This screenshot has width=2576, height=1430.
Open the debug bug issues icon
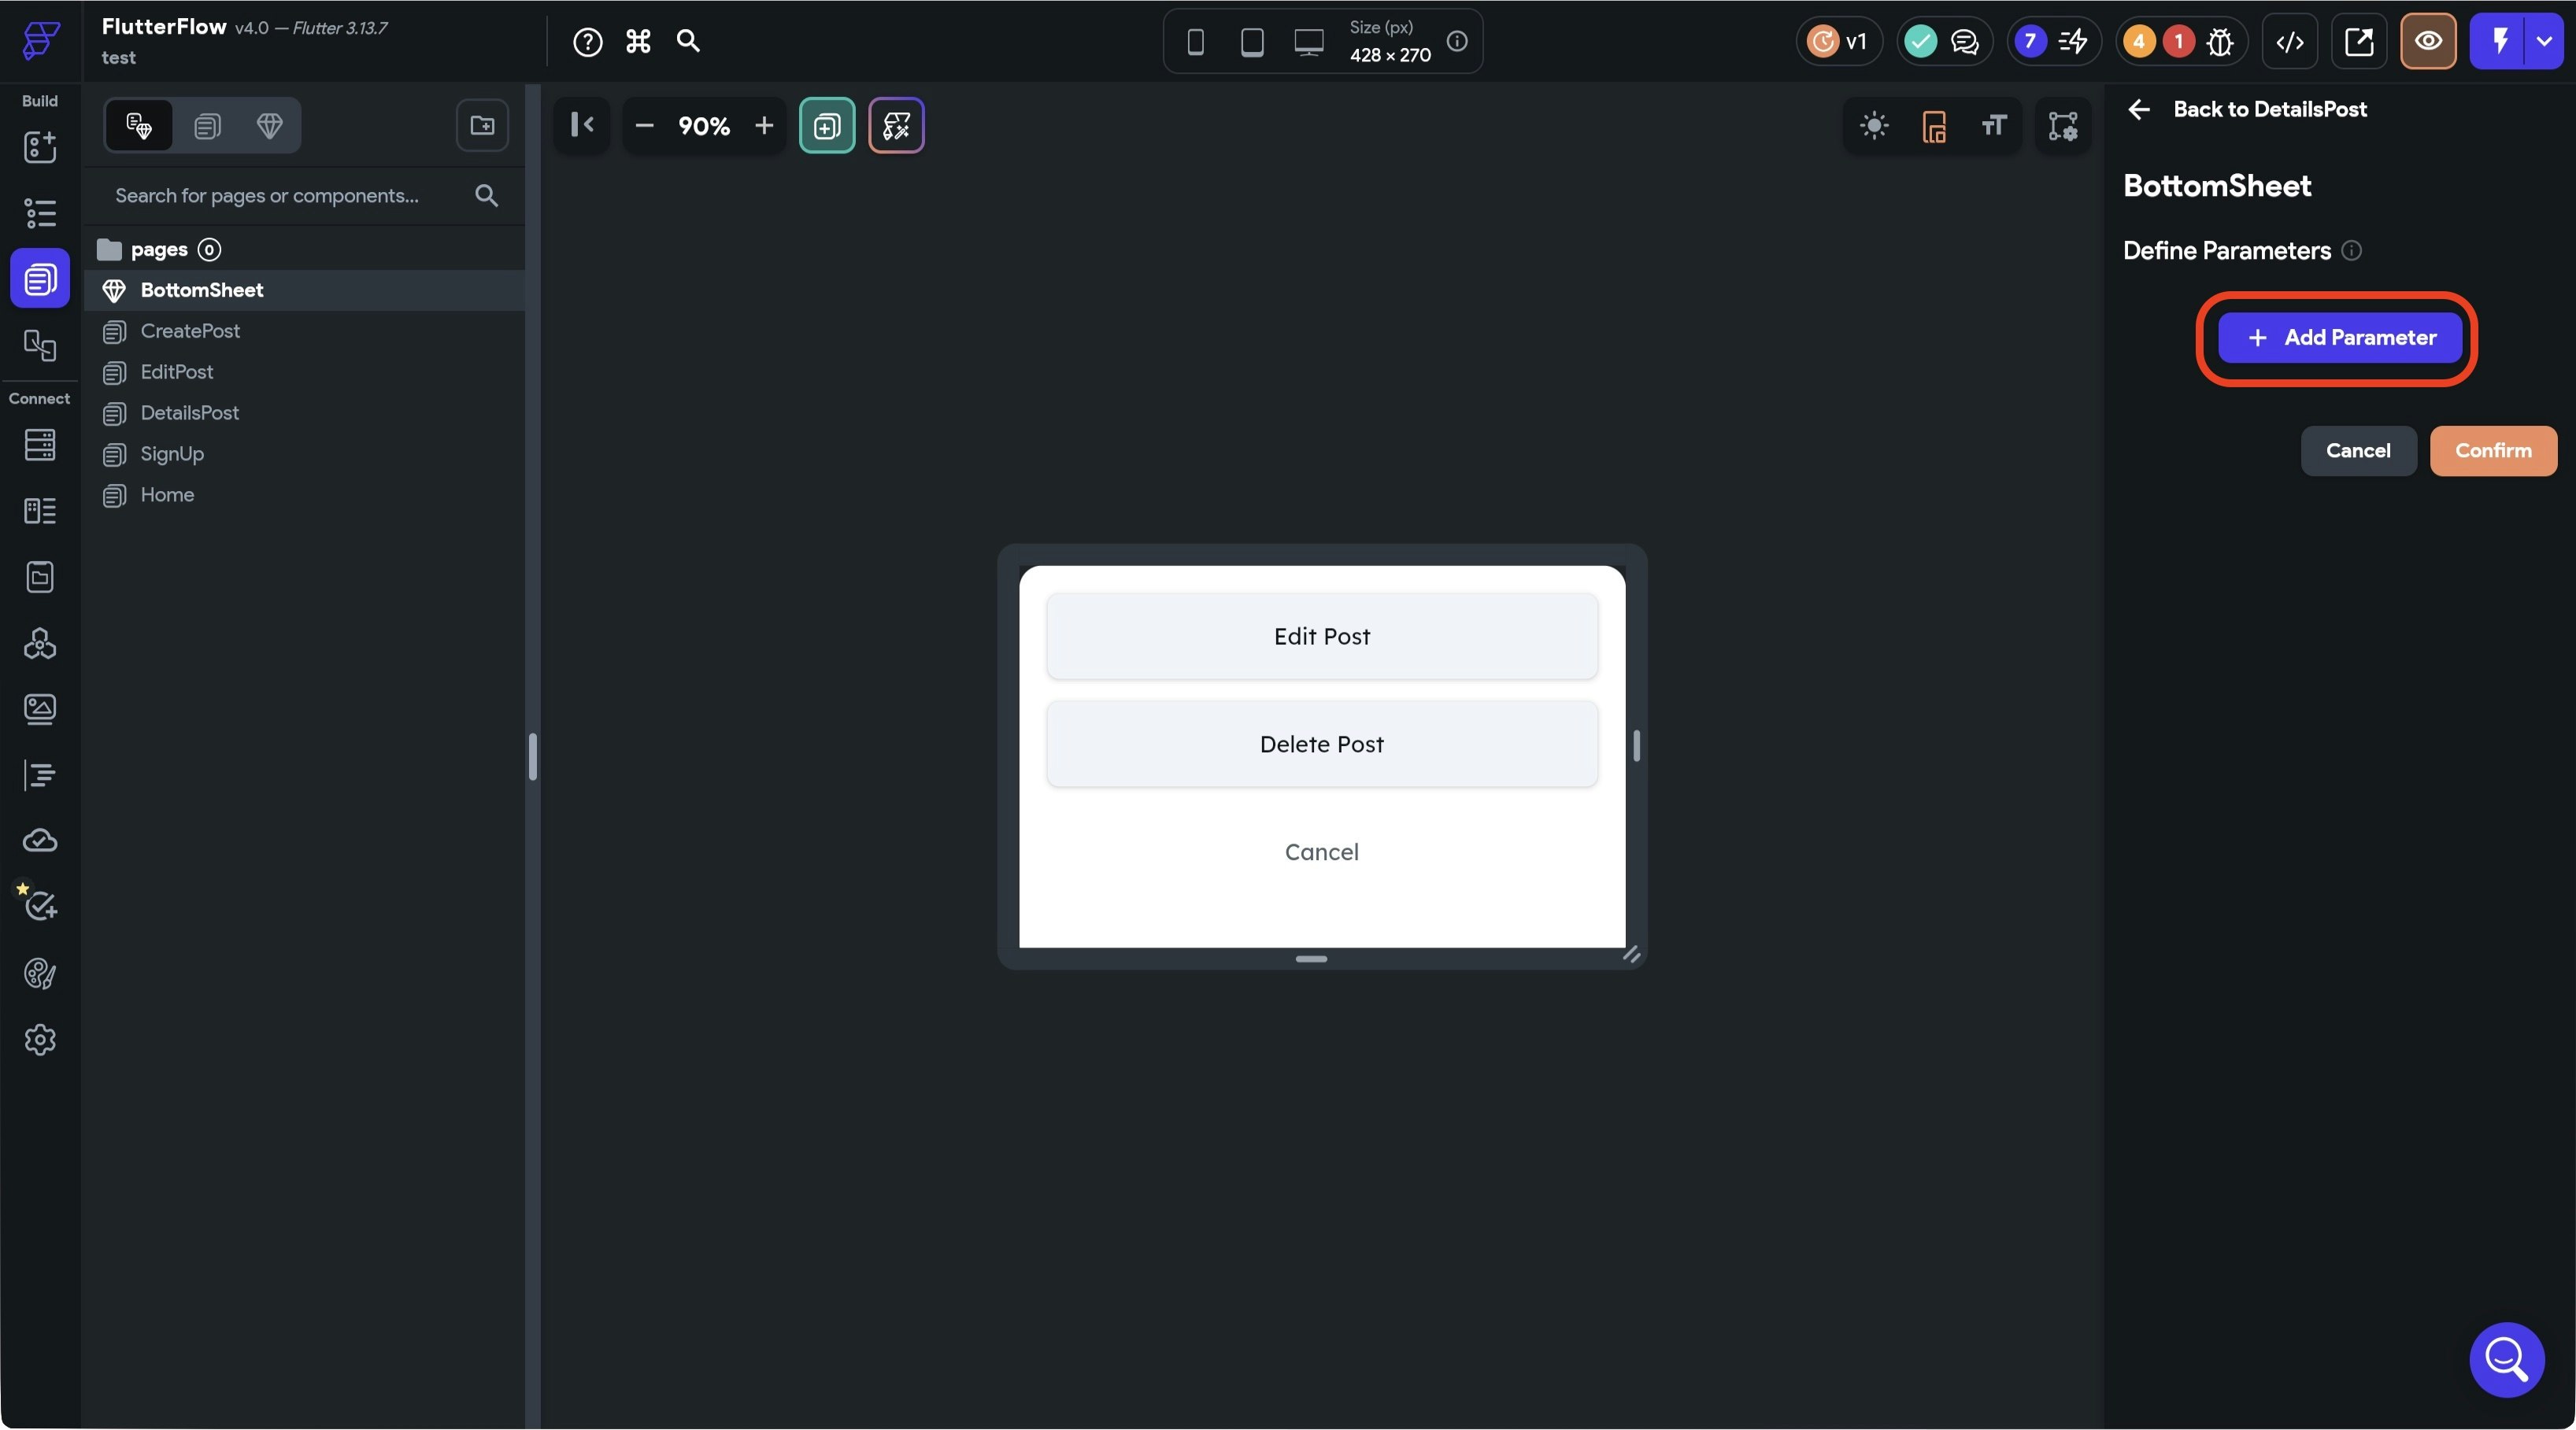click(2220, 42)
